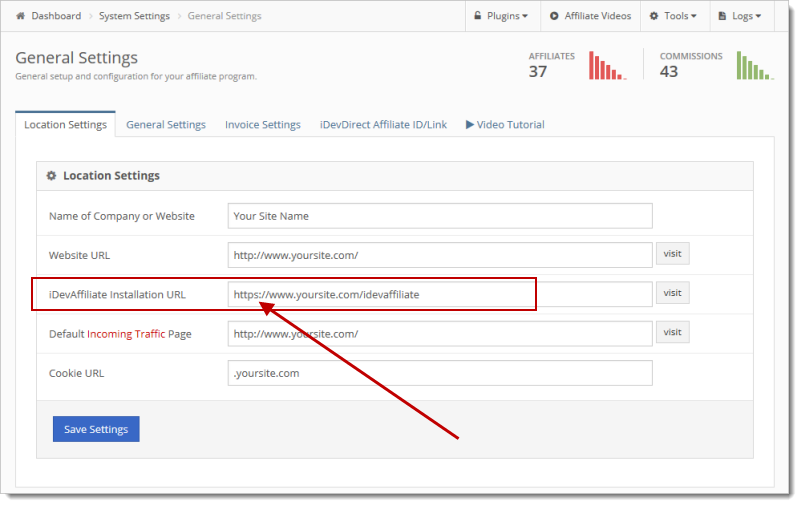Click the Location Settings panel title
The height and width of the screenshot is (505, 800).
pos(111,175)
